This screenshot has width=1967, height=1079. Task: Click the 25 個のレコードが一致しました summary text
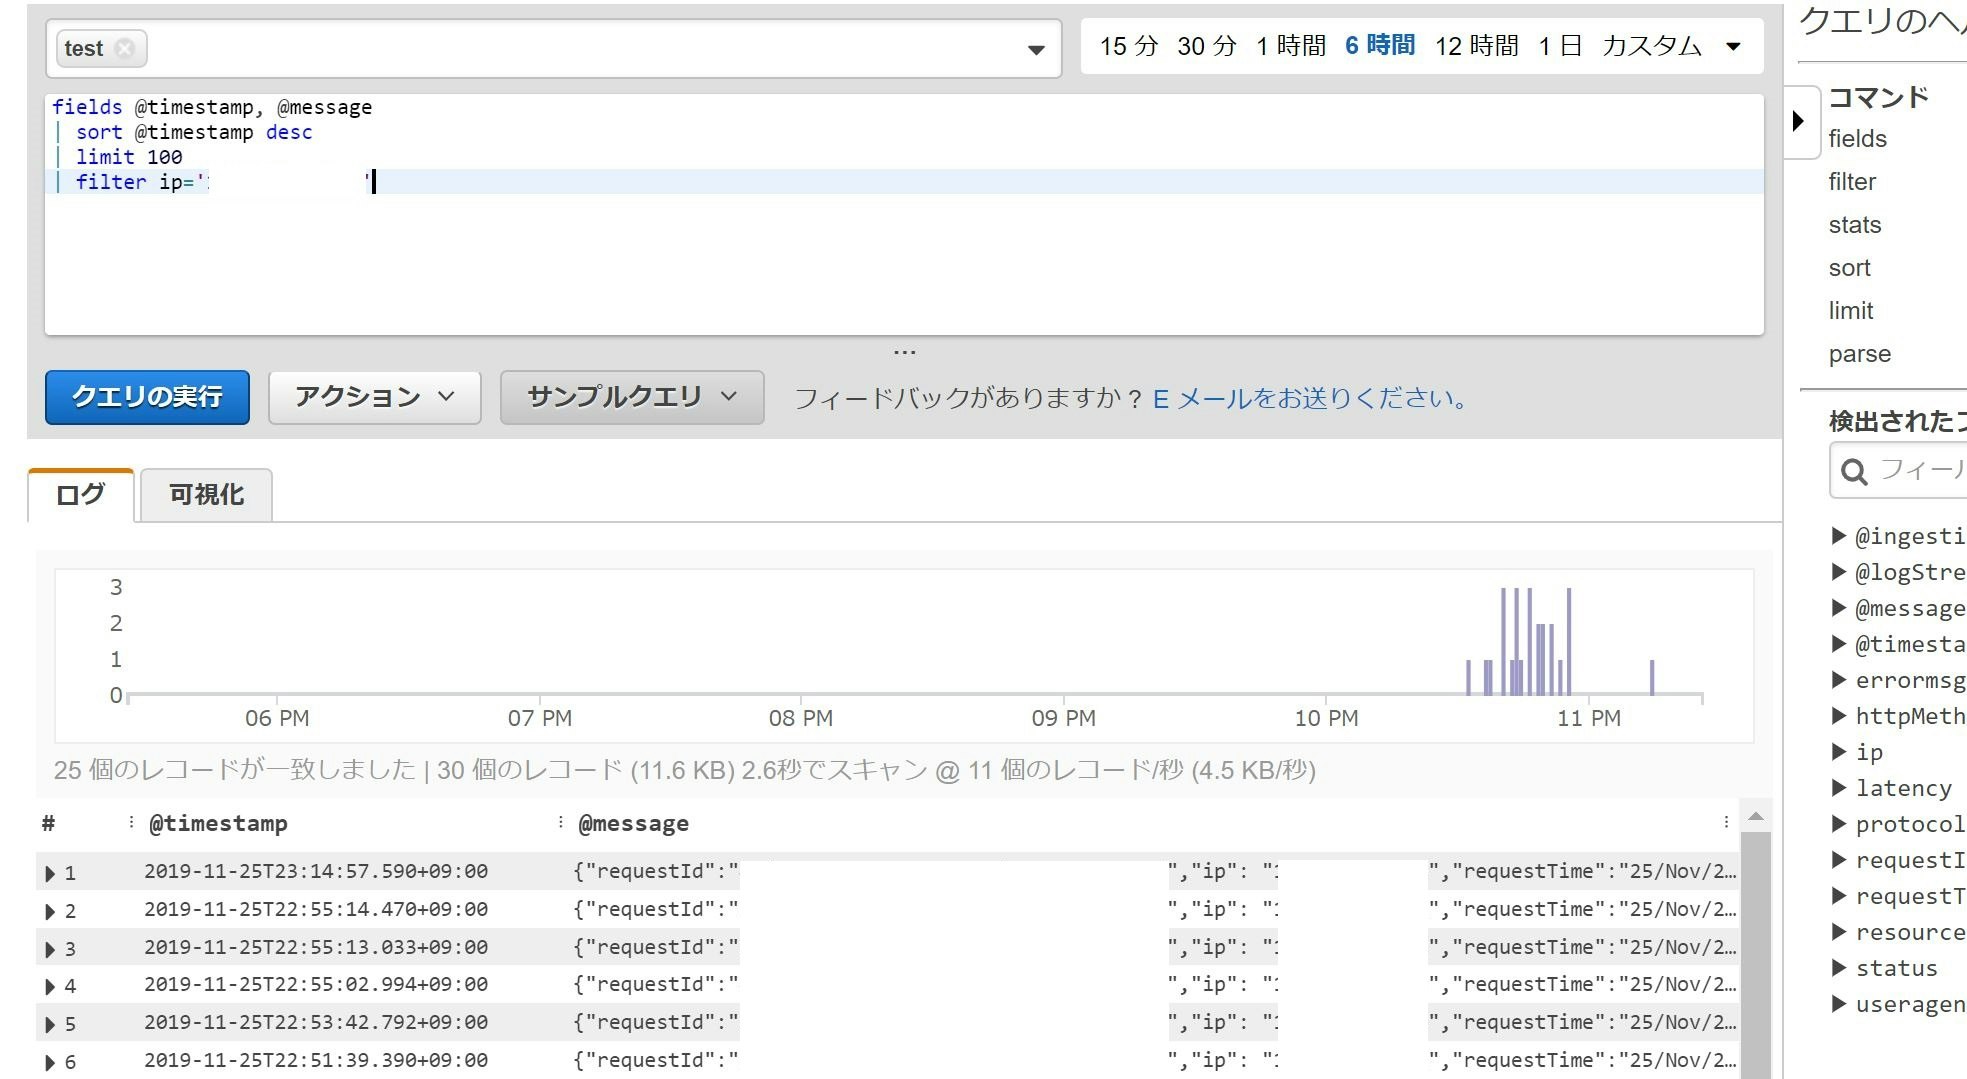[235, 770]
